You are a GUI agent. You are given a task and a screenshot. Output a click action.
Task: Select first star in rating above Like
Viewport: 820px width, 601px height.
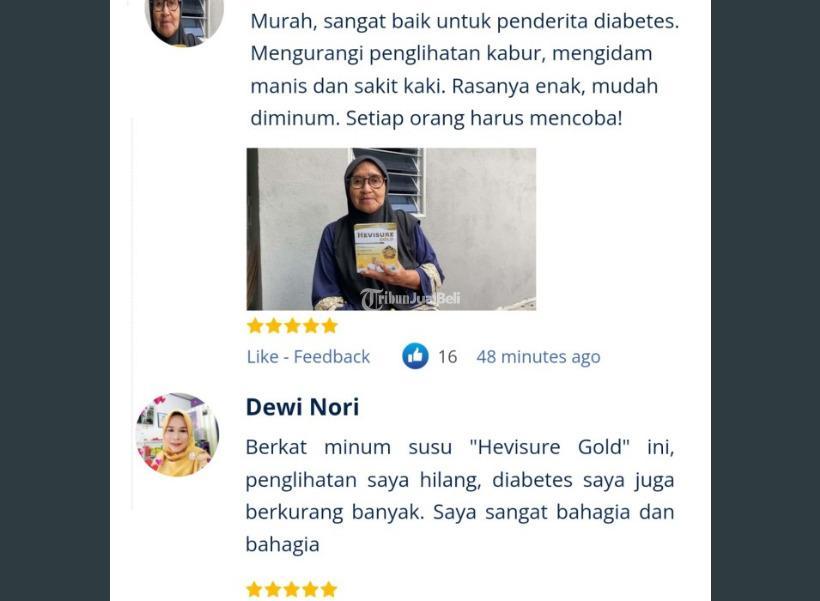[x=255, y=326]
